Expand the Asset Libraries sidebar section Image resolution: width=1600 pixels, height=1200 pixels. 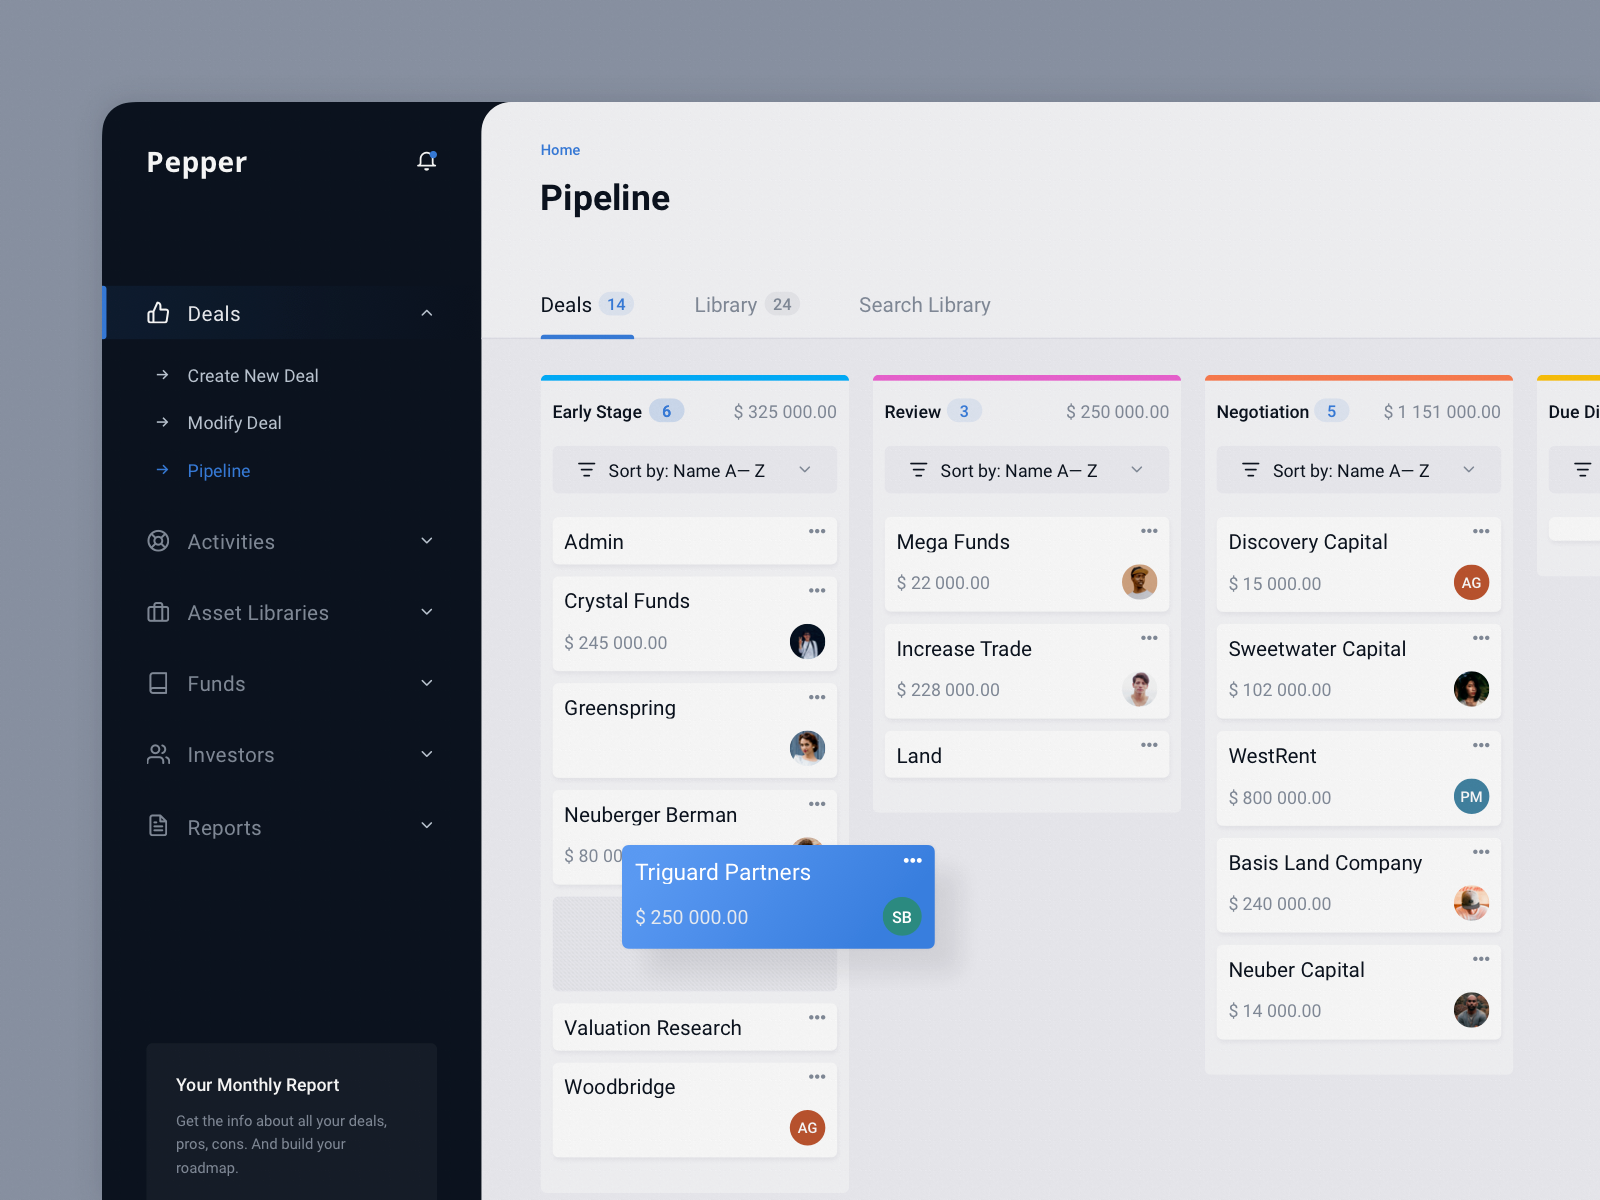[x=427, y=612]
